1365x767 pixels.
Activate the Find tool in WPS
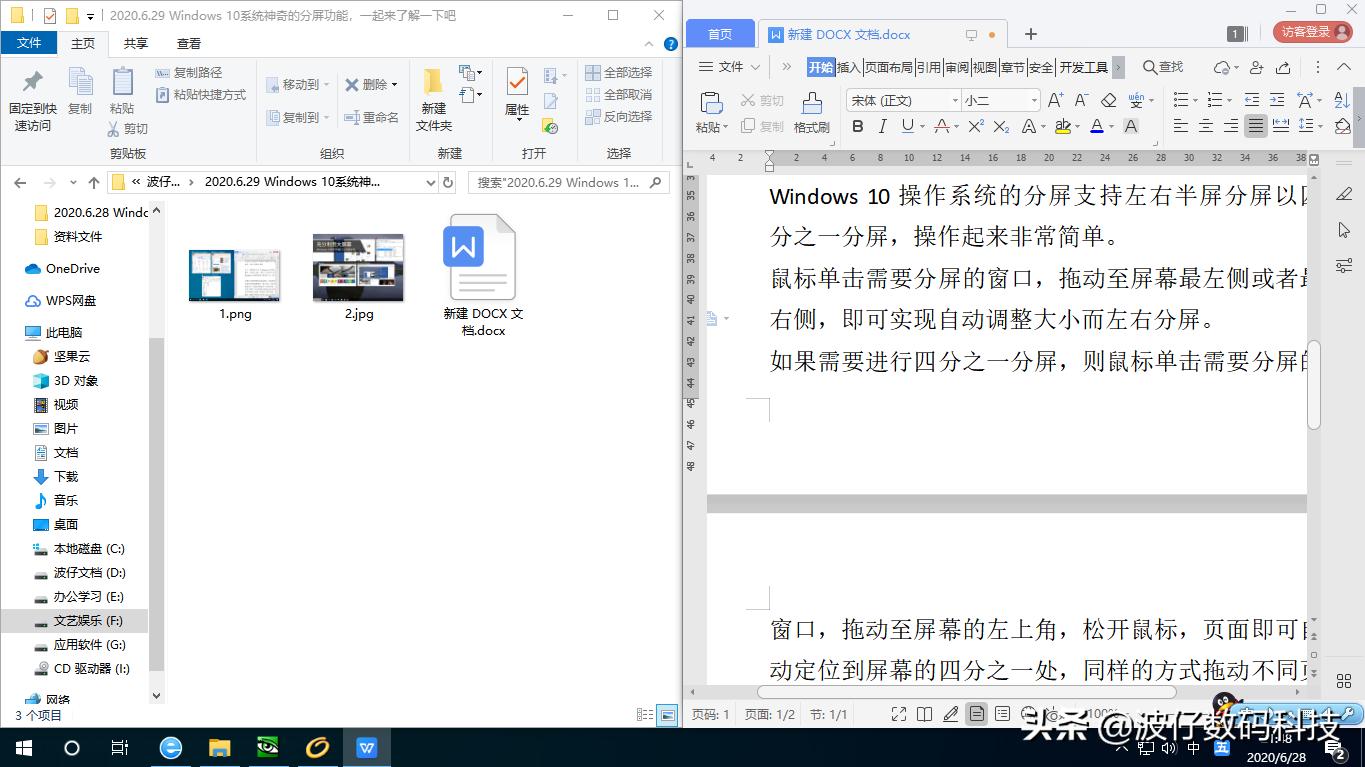point(1161,67)
